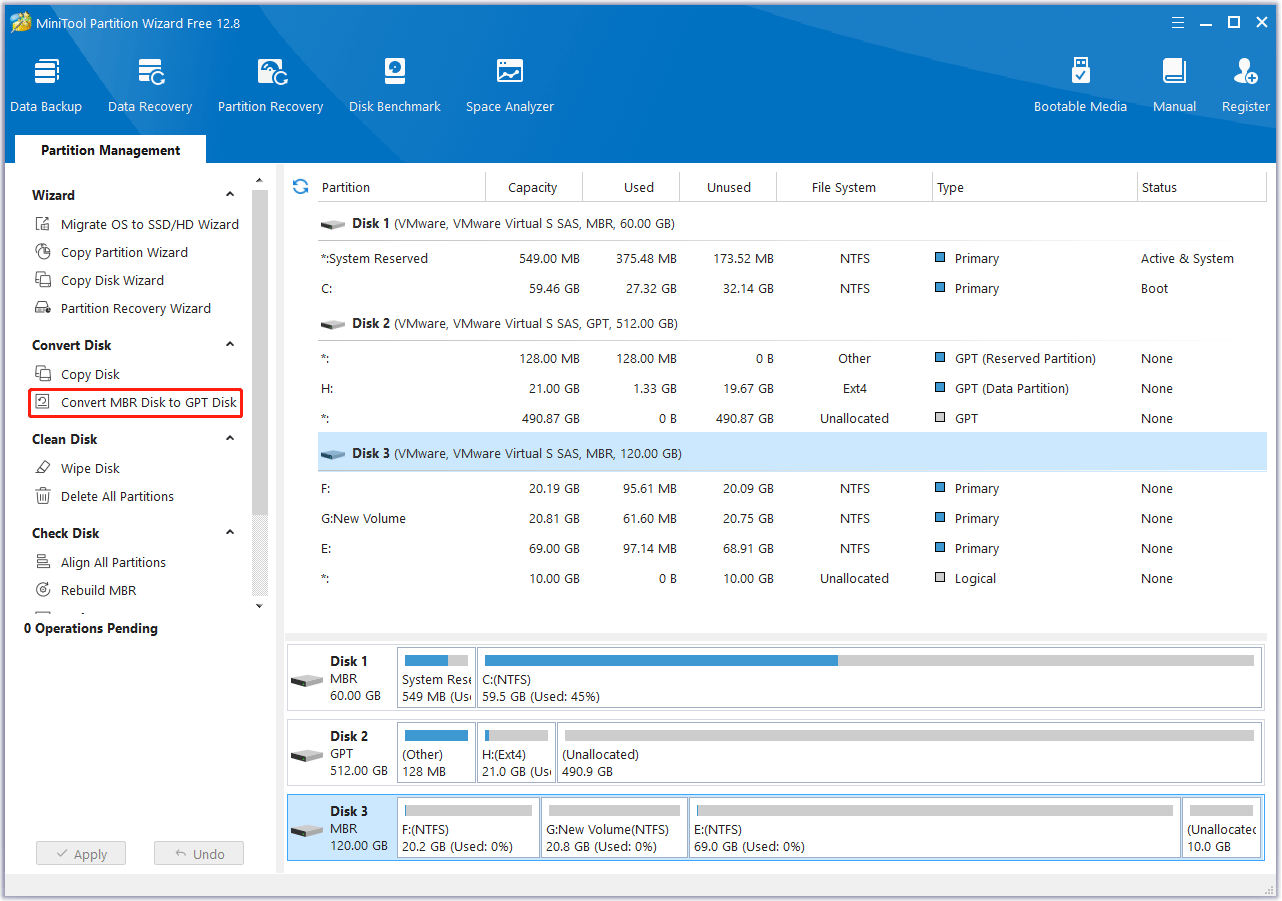This screenshot has width=1282, height=901.
Task: Select the C: partition row
Action: pos(792,288)
